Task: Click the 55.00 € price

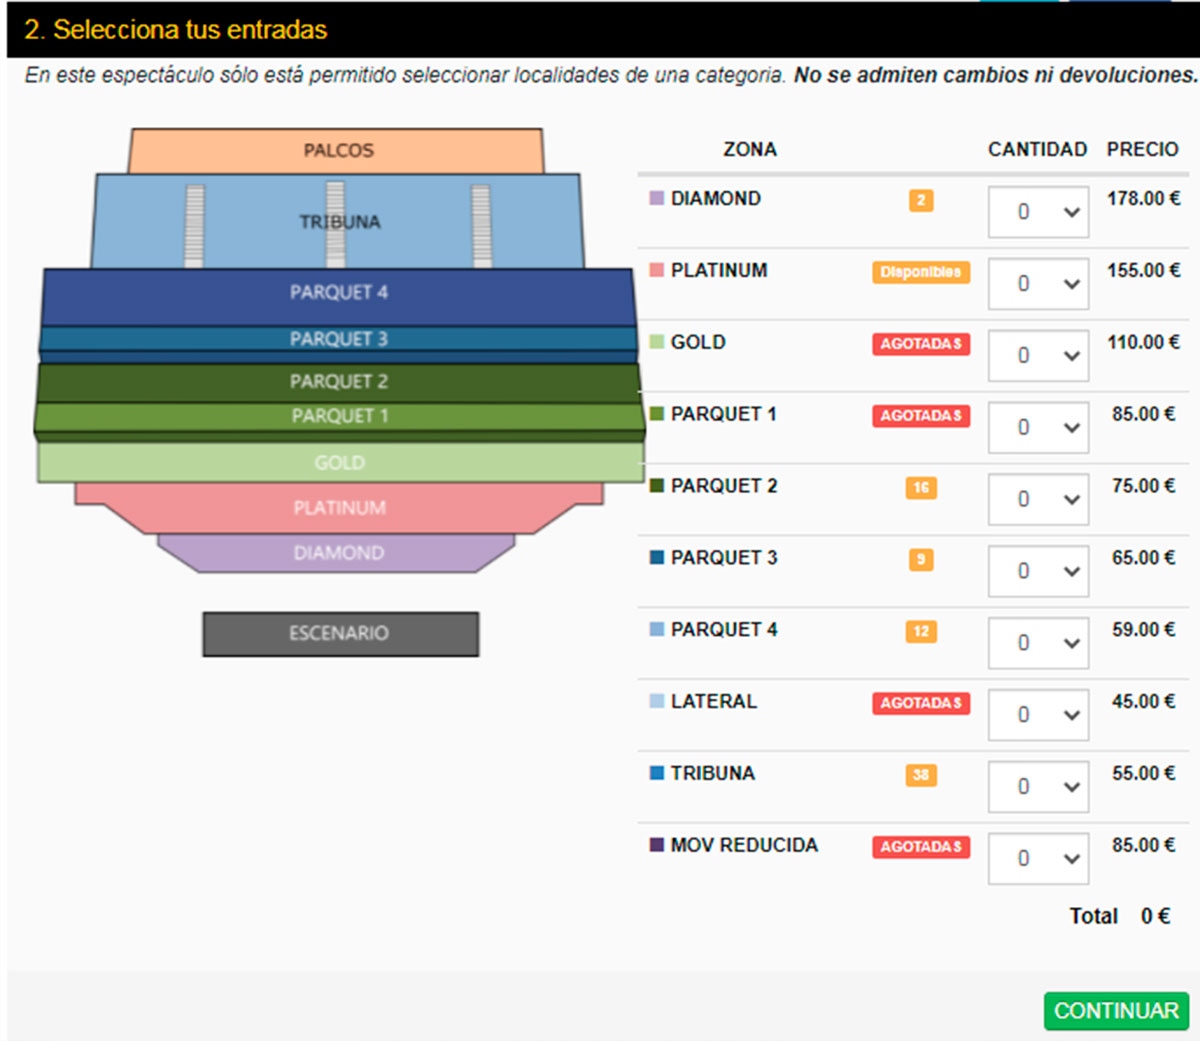Action: (1144, 773)
